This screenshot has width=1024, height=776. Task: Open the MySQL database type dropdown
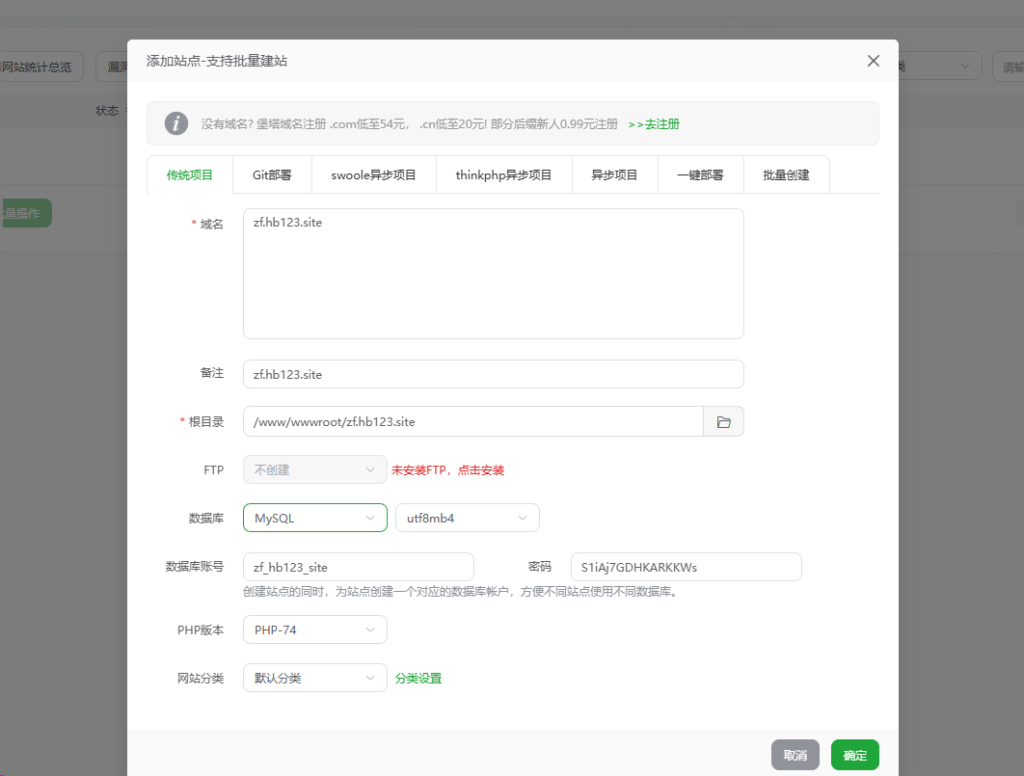tap(314, 518)
